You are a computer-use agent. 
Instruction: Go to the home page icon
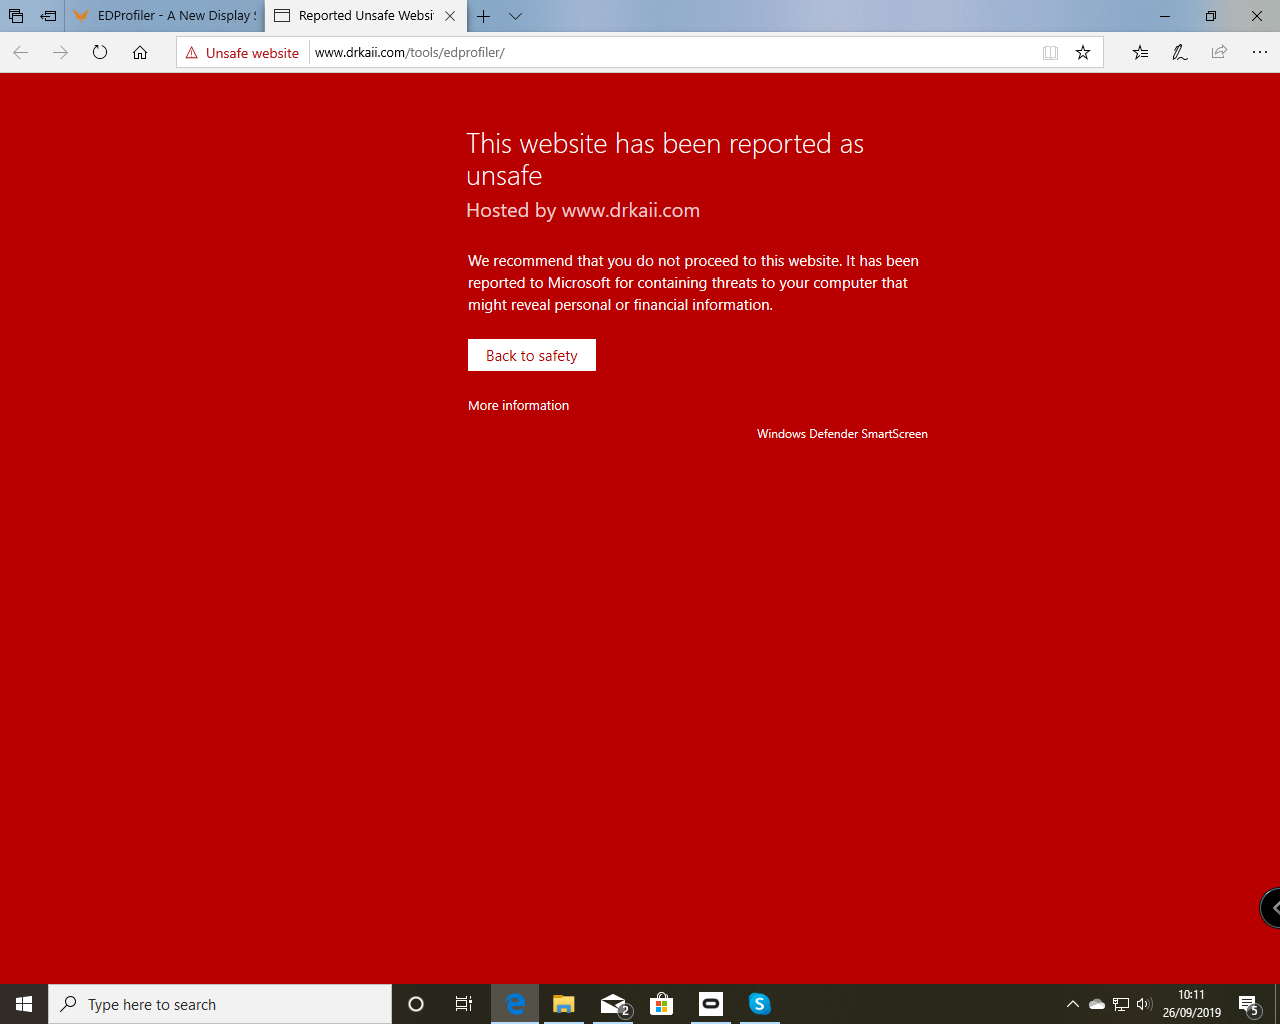point(140,53)
